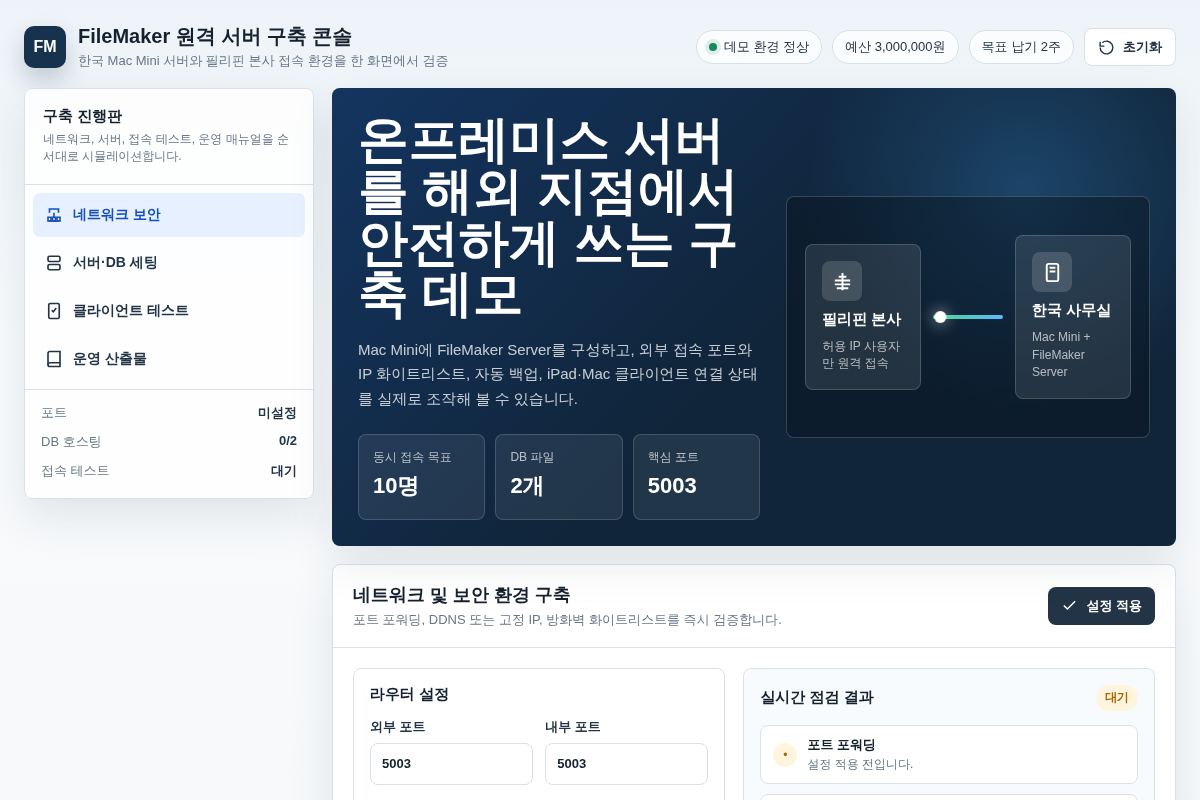The height and width of the screenshot is (800, 1200).
Task: Click the FileMaker 원격 서버 구축 콘솔 title
Action: click(215, 37)
